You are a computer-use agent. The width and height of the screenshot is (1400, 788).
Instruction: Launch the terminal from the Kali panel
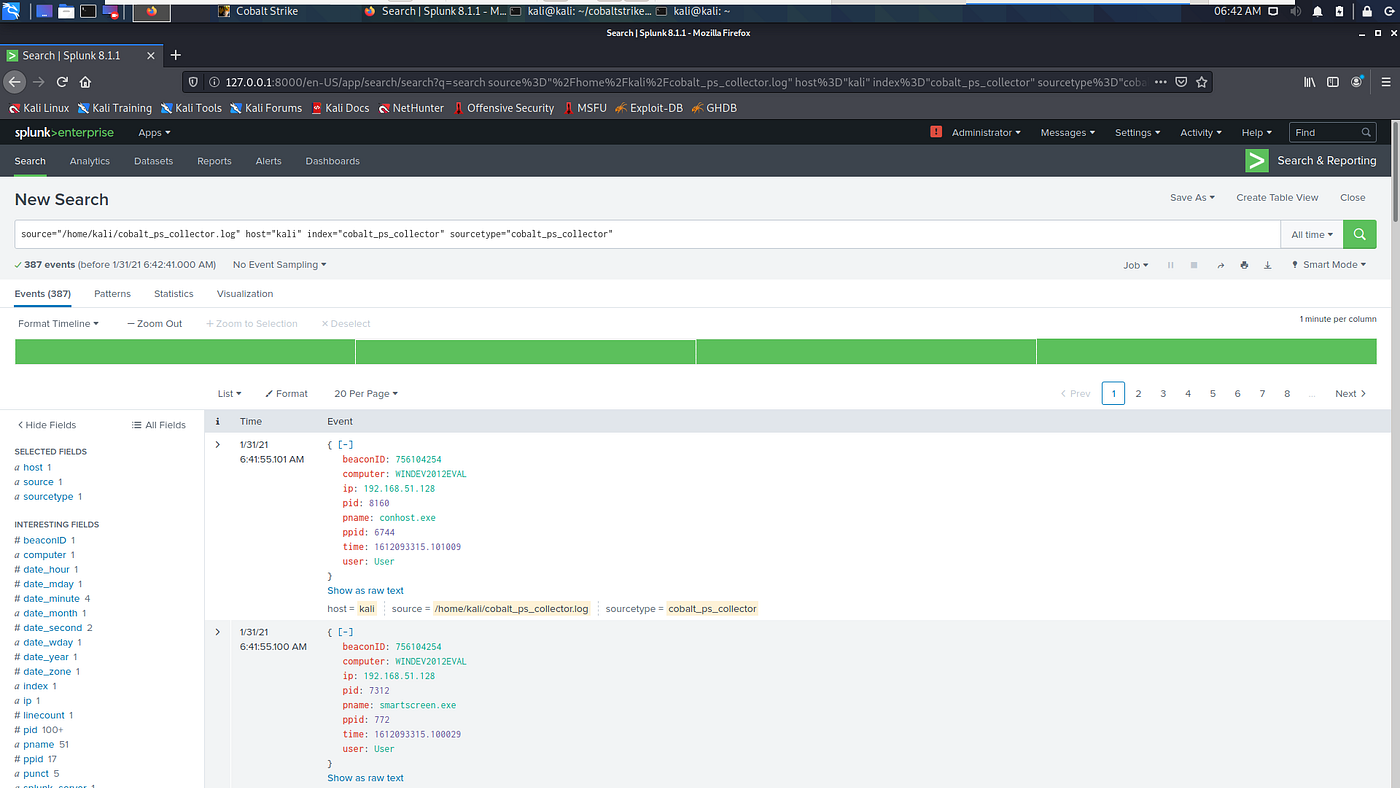coord(88,12)
